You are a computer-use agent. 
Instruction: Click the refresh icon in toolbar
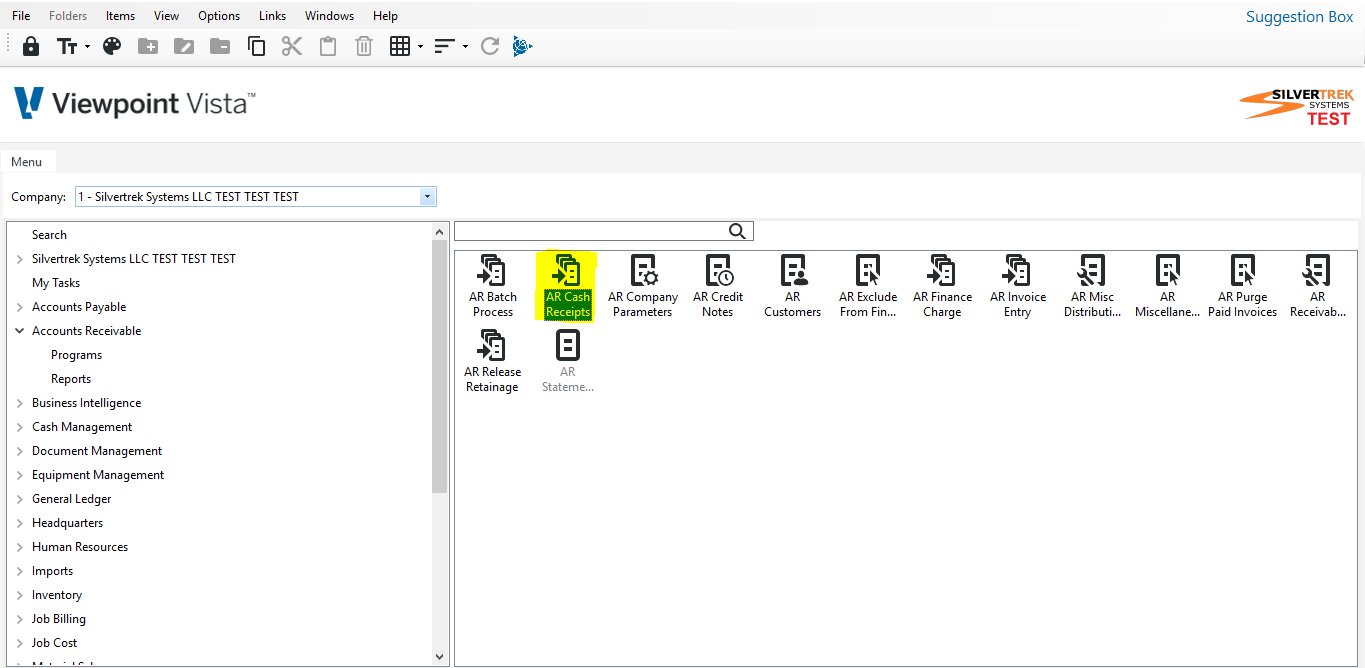pos(489,46)
